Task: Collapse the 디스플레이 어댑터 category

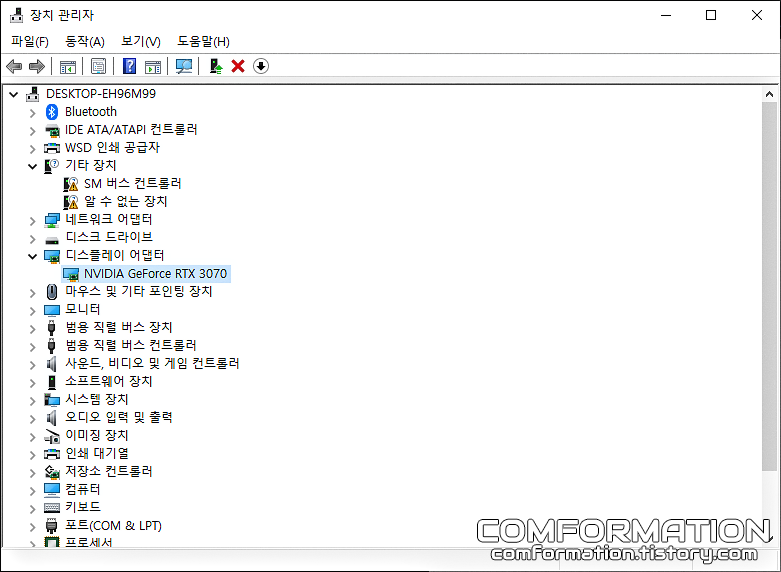Action: pos(33,257)
